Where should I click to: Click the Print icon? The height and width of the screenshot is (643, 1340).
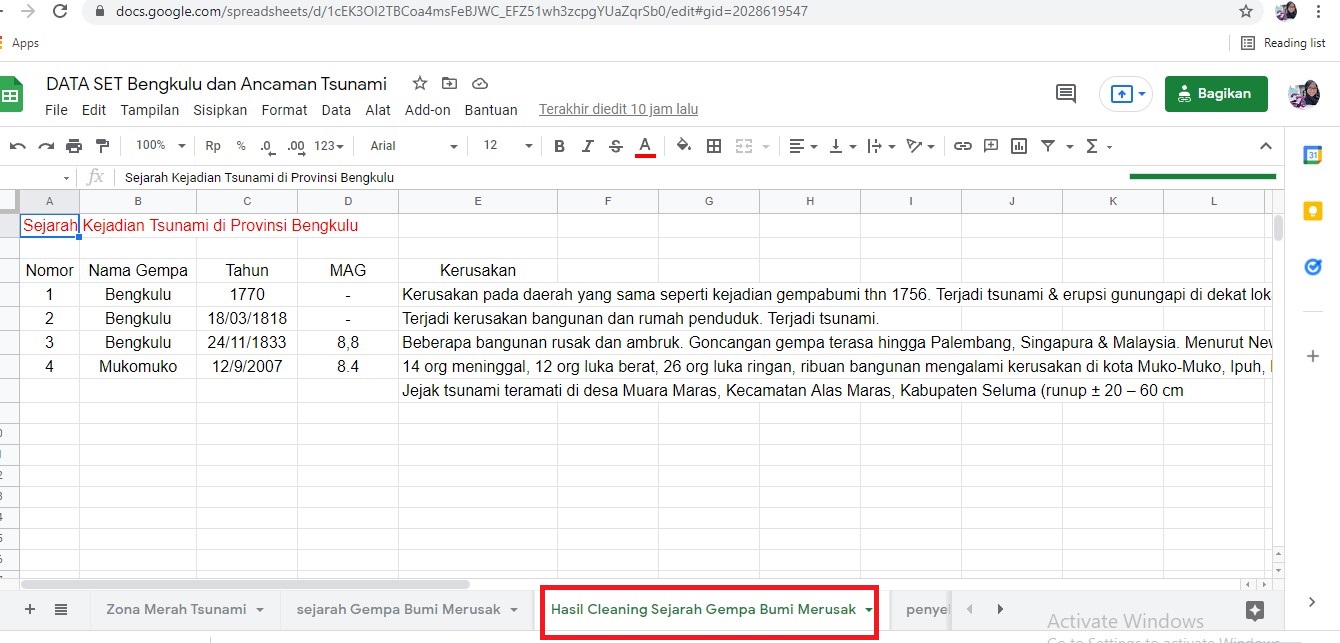(74, 146)
